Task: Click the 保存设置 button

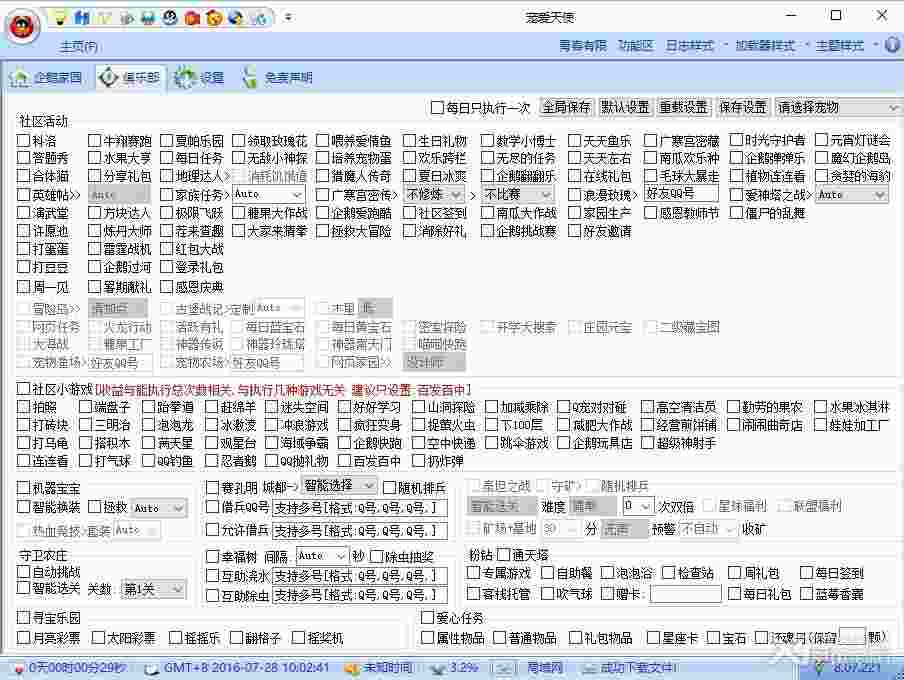Action: click(743, 107)
